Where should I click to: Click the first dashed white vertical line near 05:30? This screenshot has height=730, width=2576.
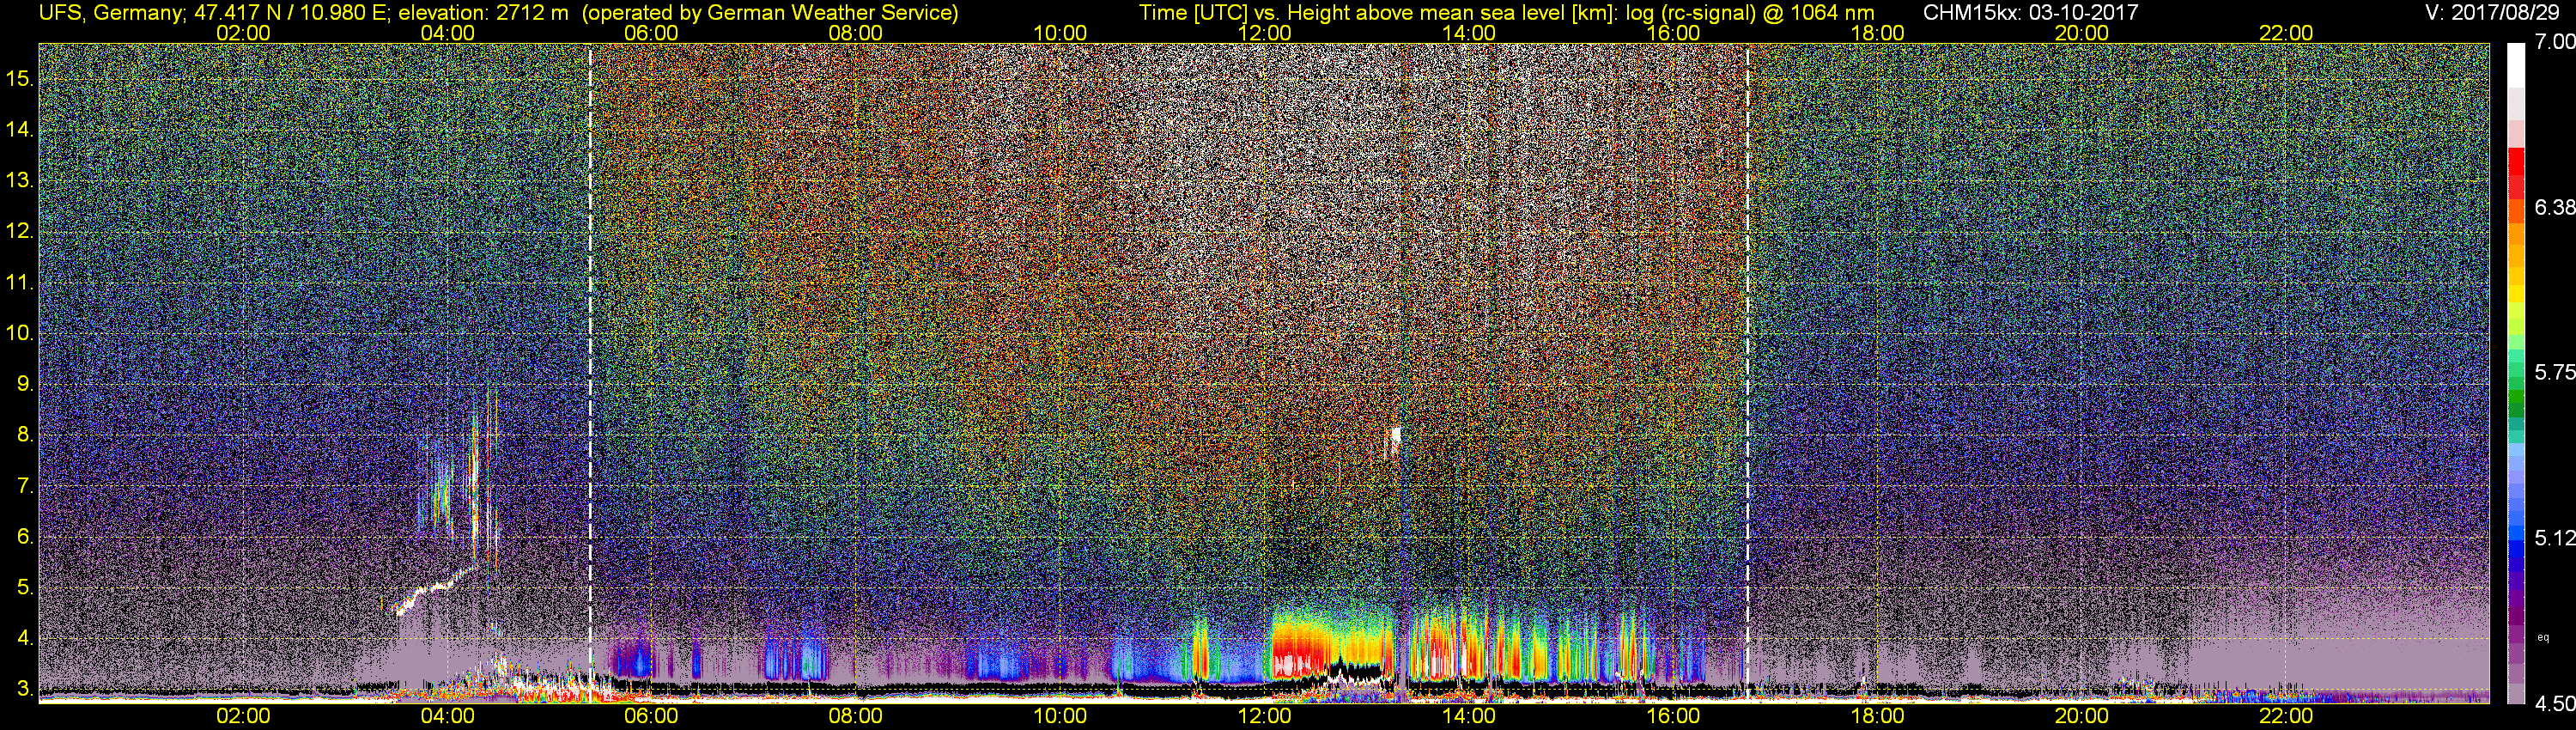590,370
